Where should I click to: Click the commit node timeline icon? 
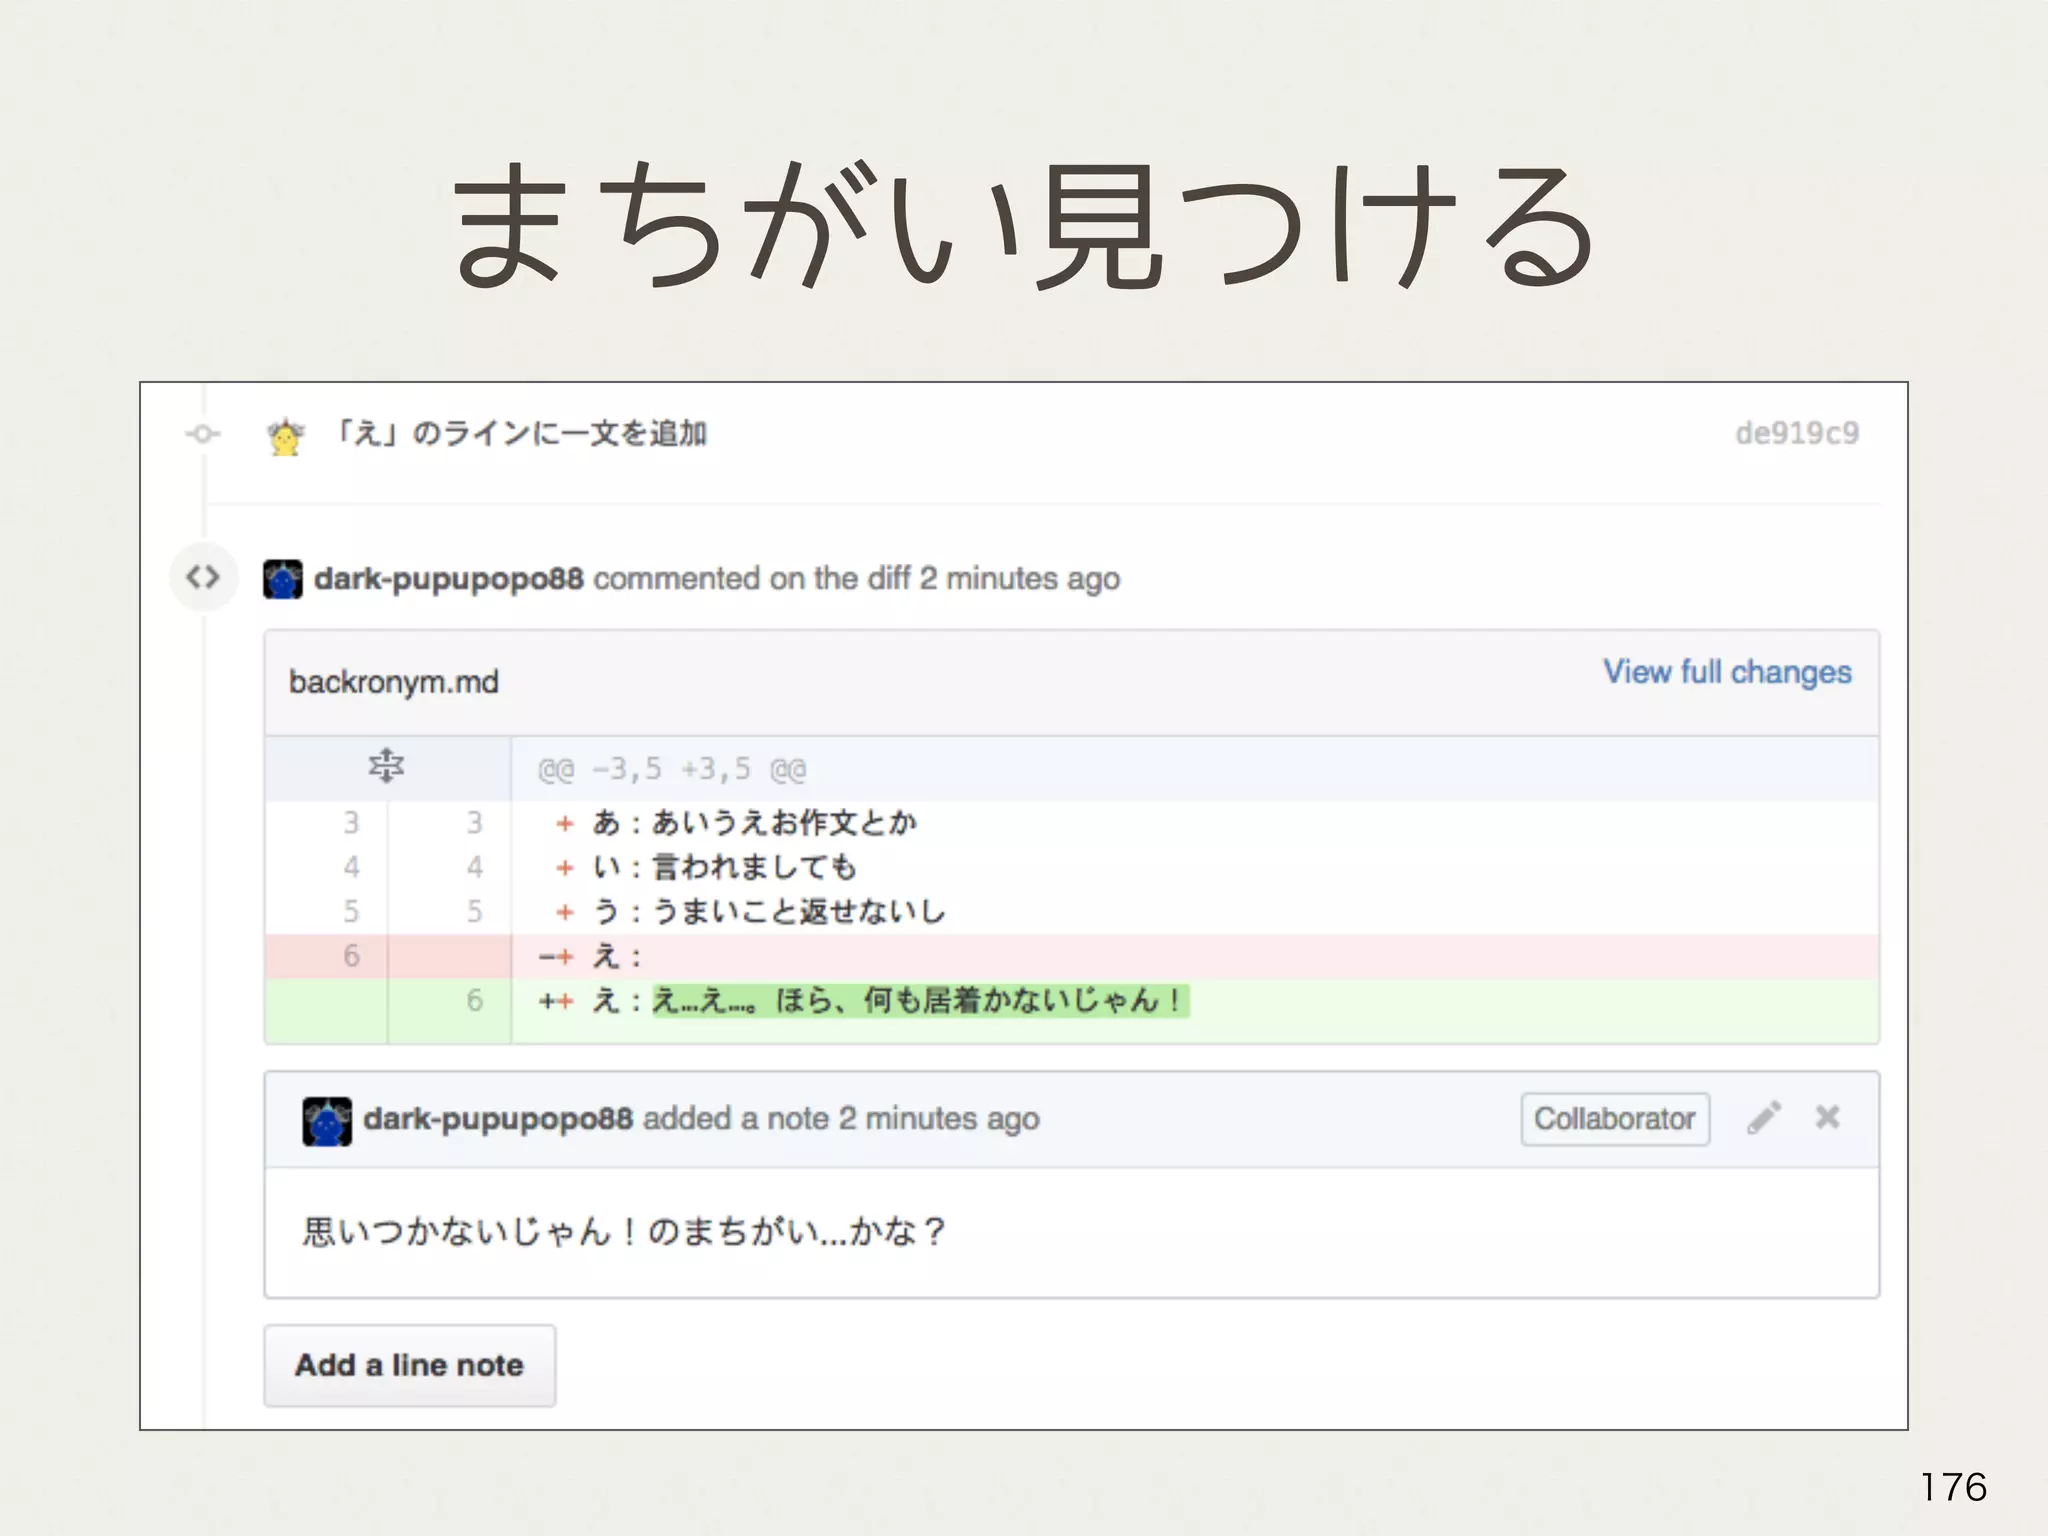[203, 434]
